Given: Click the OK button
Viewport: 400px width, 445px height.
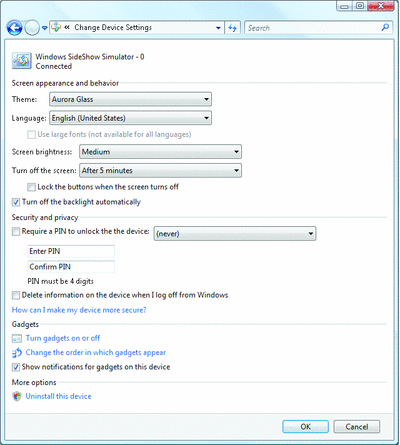Looking at the screenshot, I should [305, 427].
